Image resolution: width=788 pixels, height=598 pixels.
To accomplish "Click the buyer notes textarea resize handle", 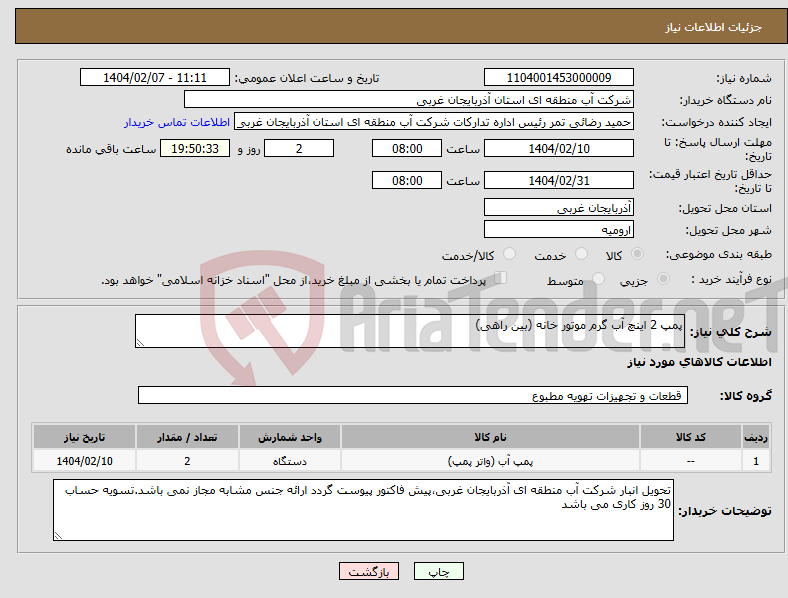I will (58, 536).
